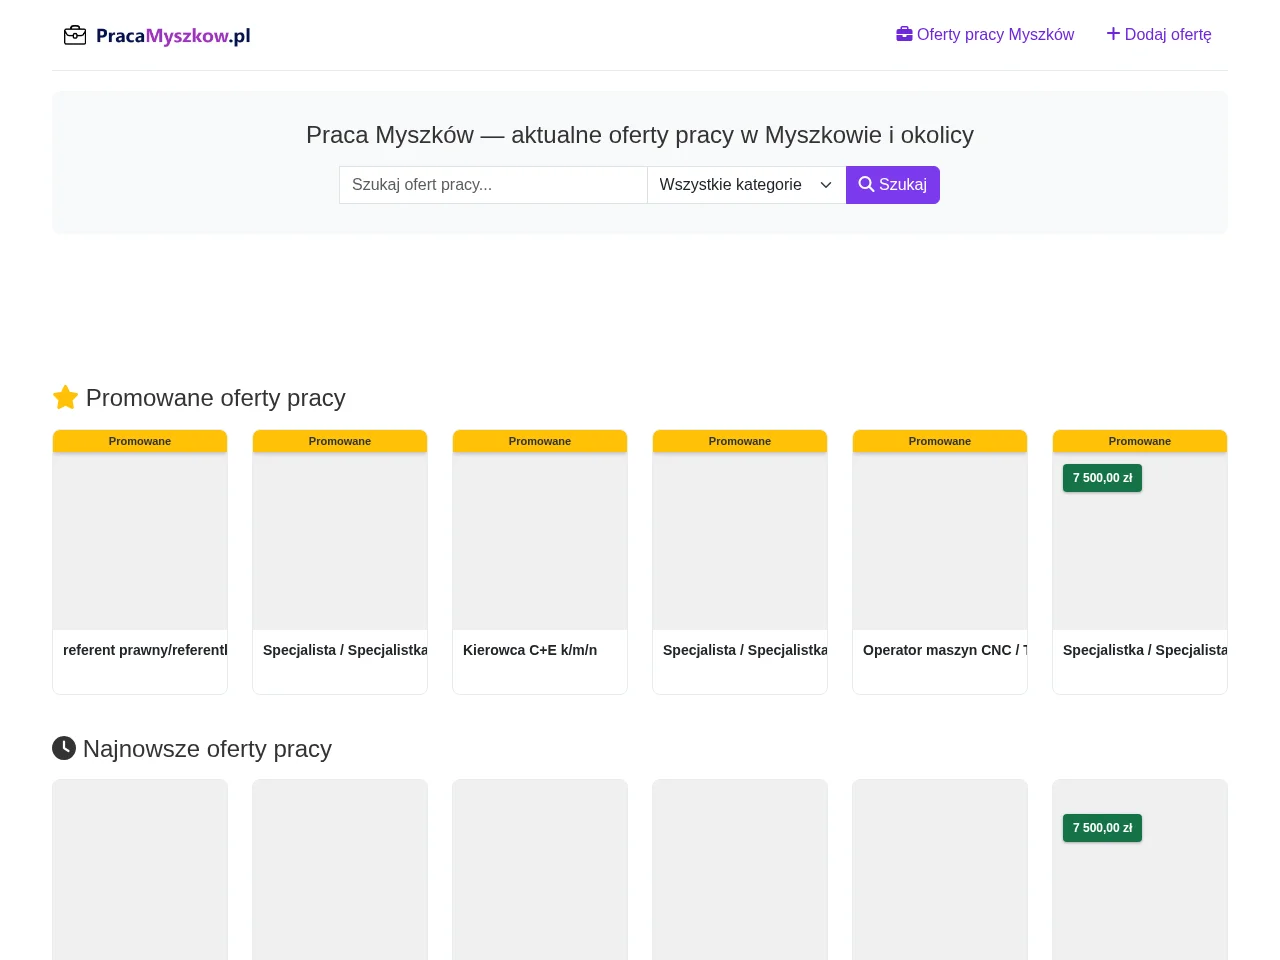This screenshot has height=960, width=1280.
Task: Click 7 500,00 zł badge in promoted offers
Action: (x=1102, y=478)
